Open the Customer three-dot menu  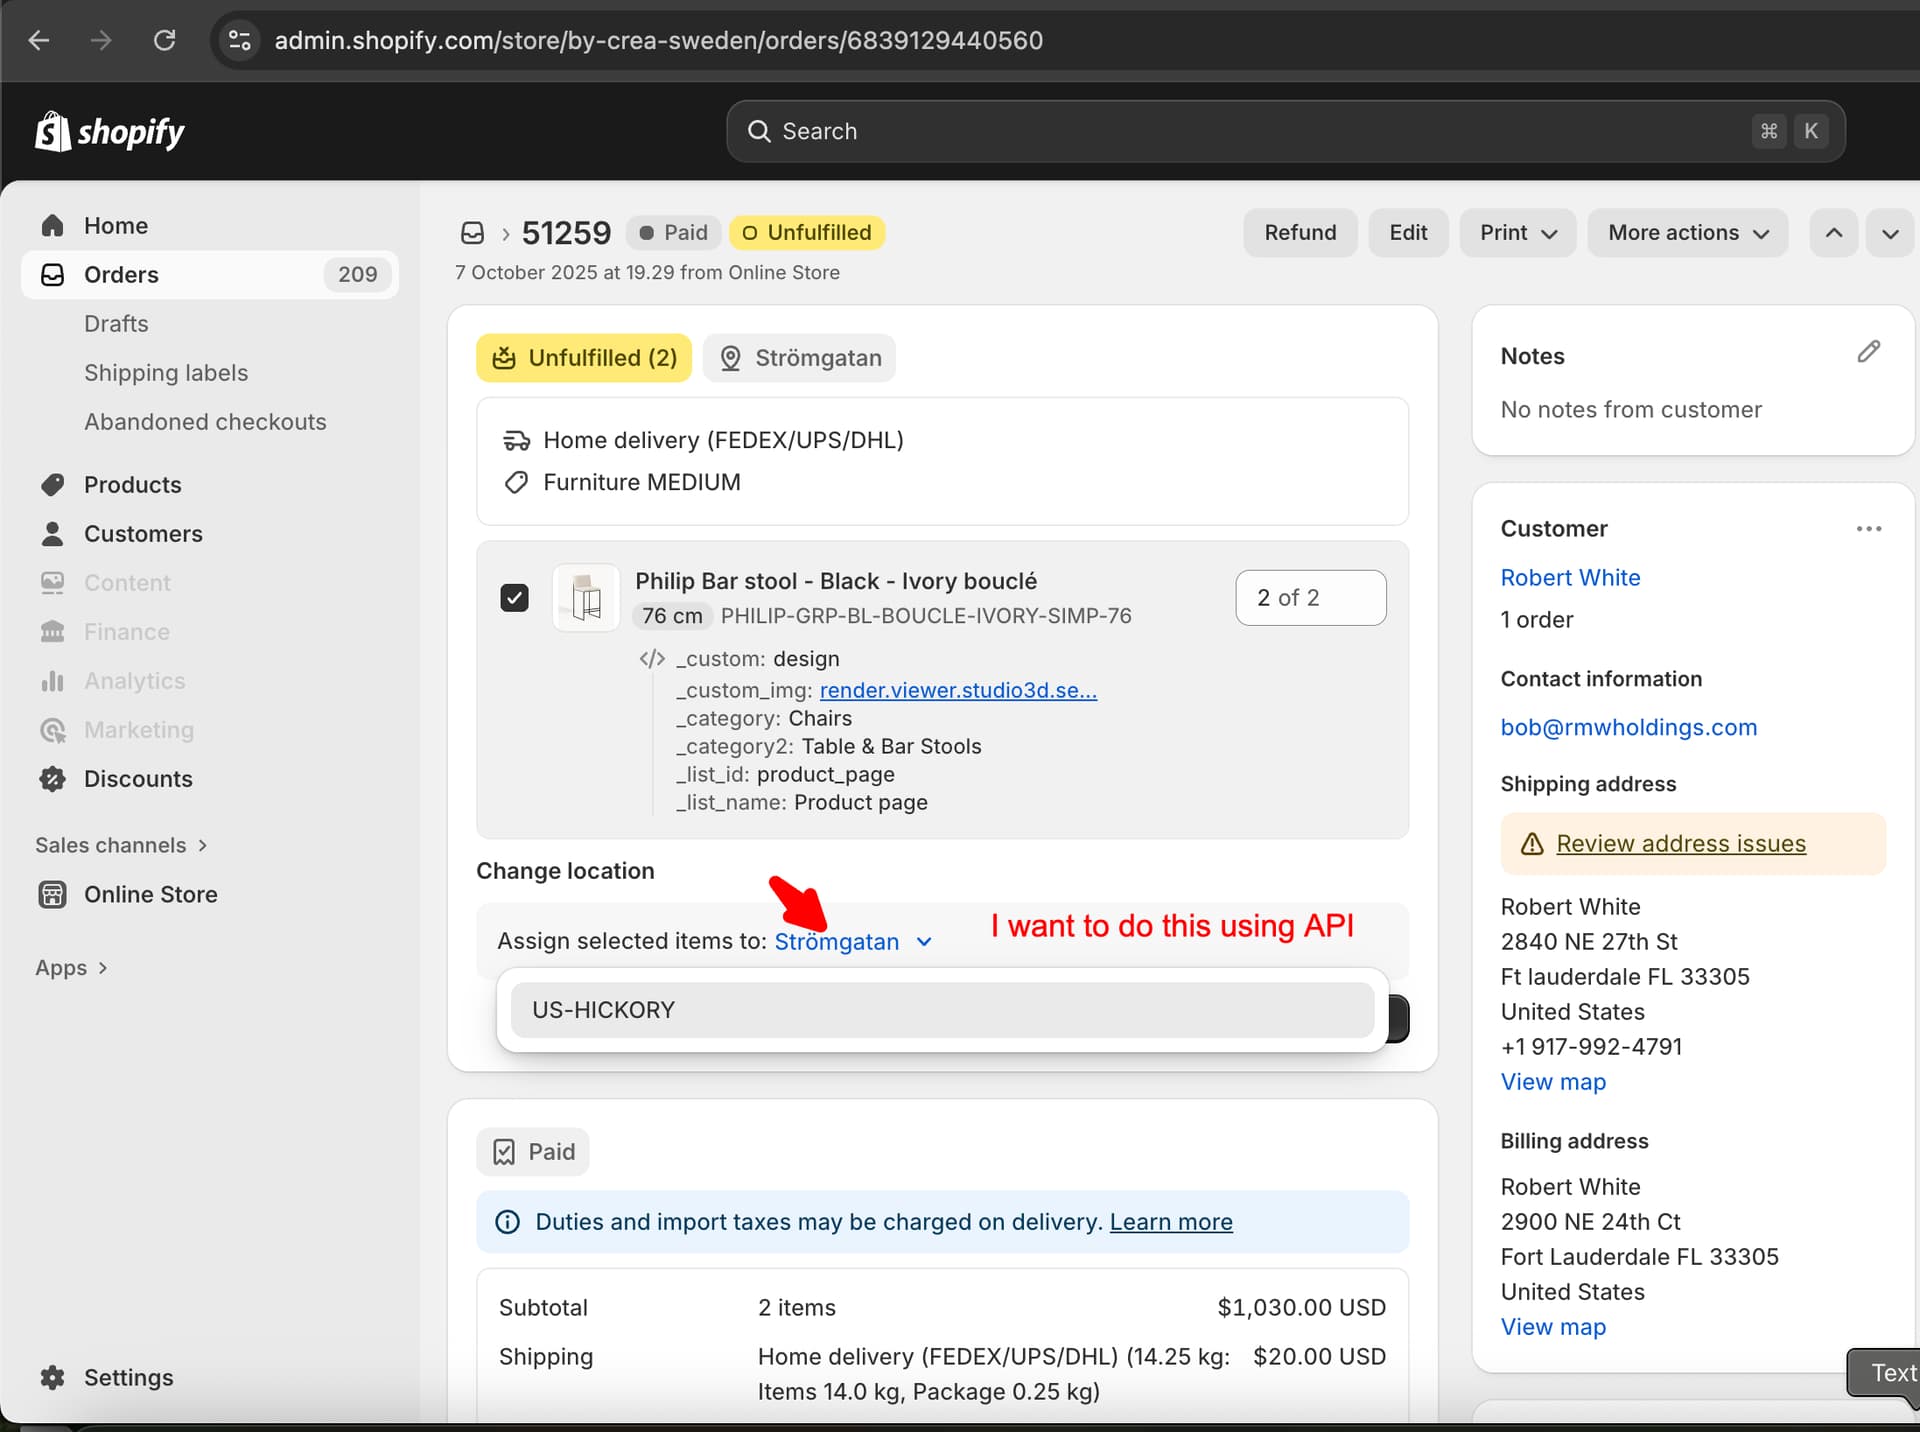pos(1868,529)
